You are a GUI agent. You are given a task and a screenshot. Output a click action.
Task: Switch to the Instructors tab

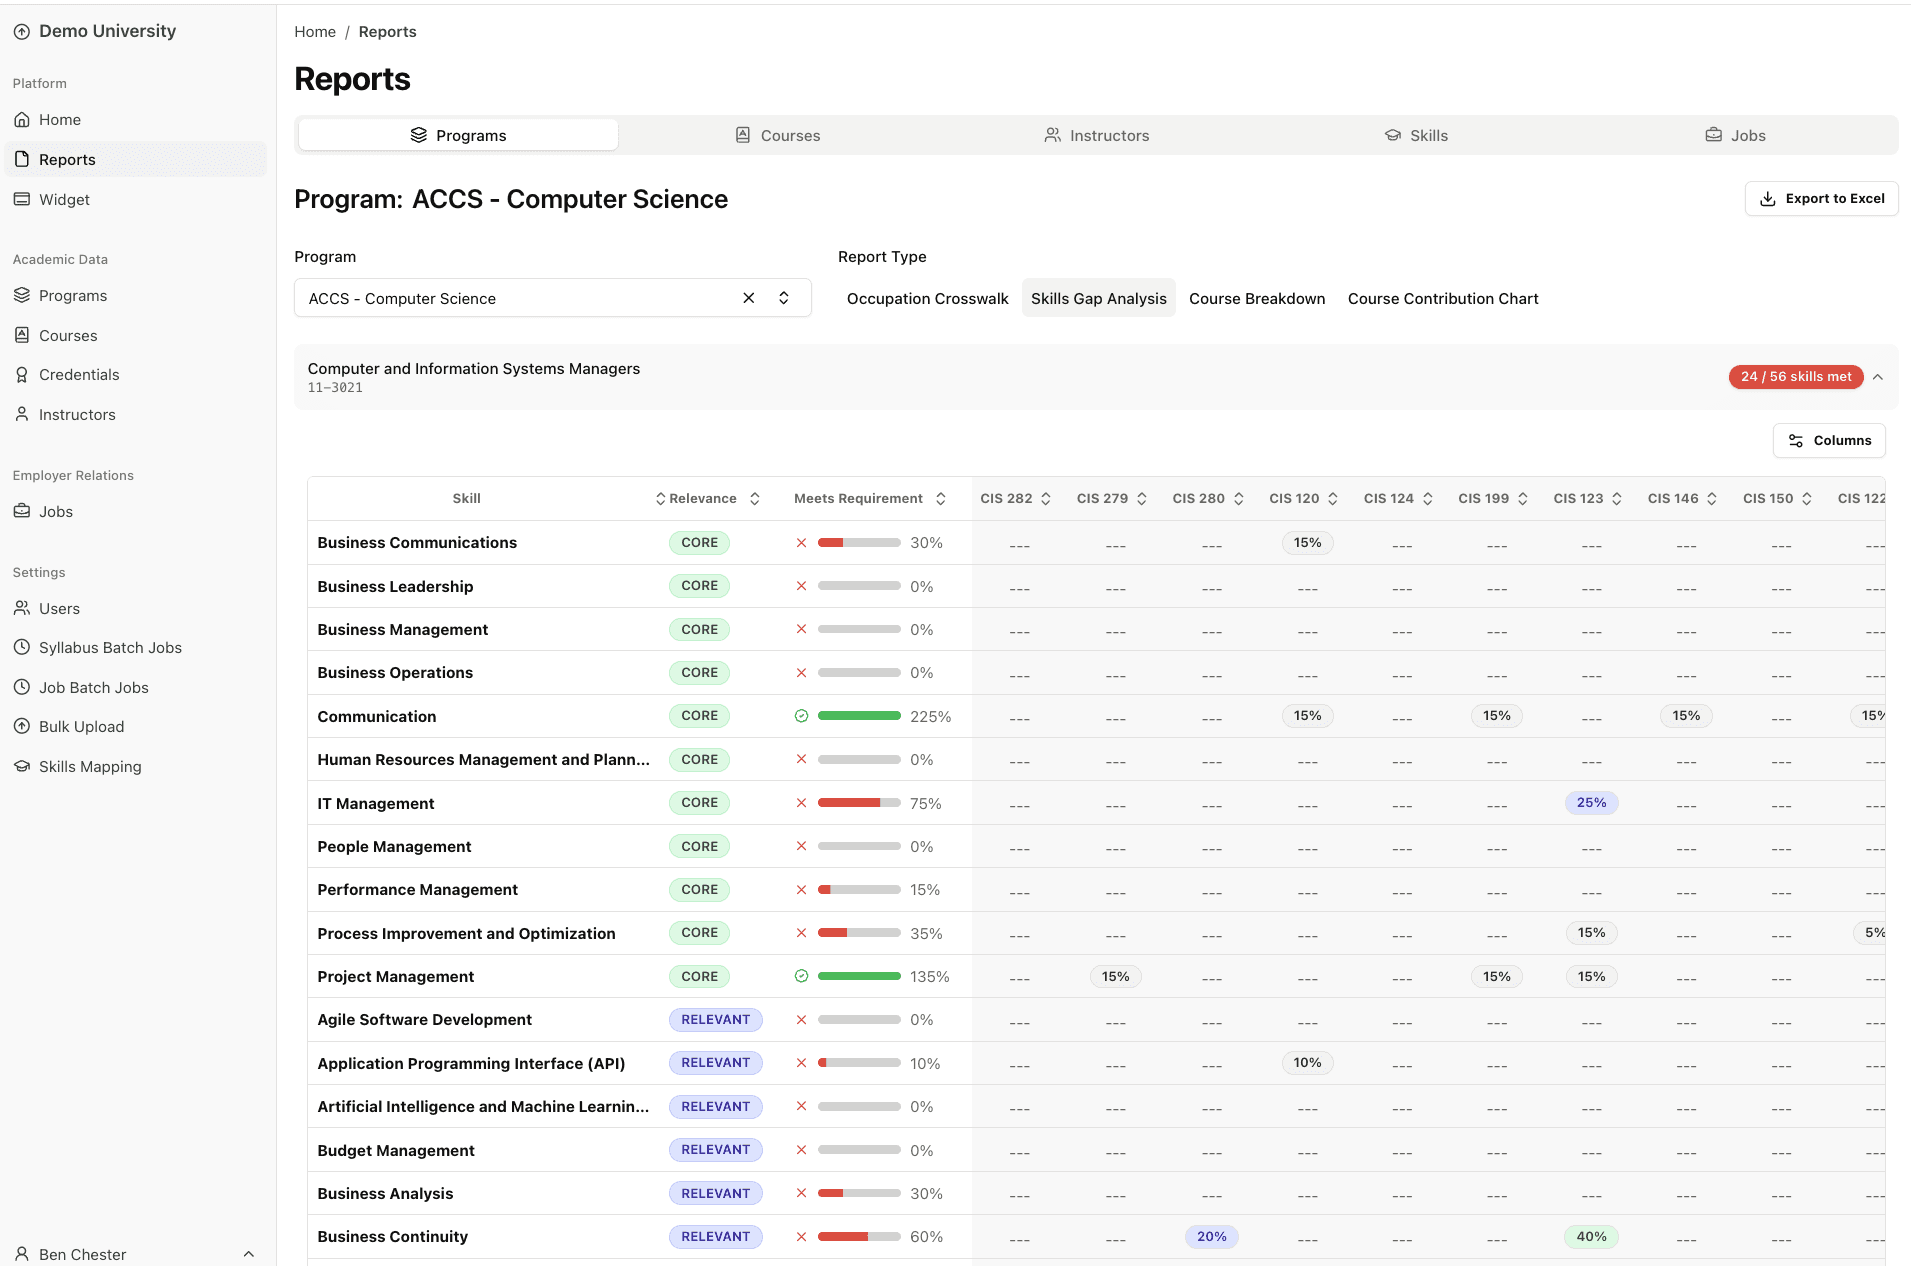[1096, 135]
